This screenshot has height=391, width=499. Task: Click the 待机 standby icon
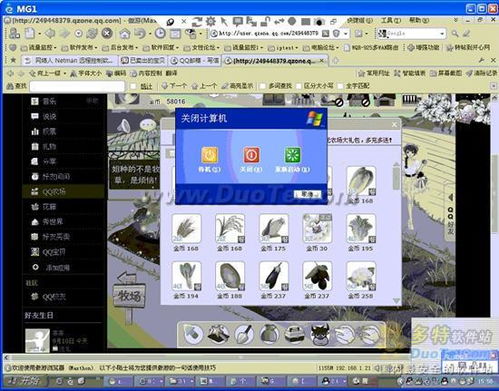pos(209,155)
